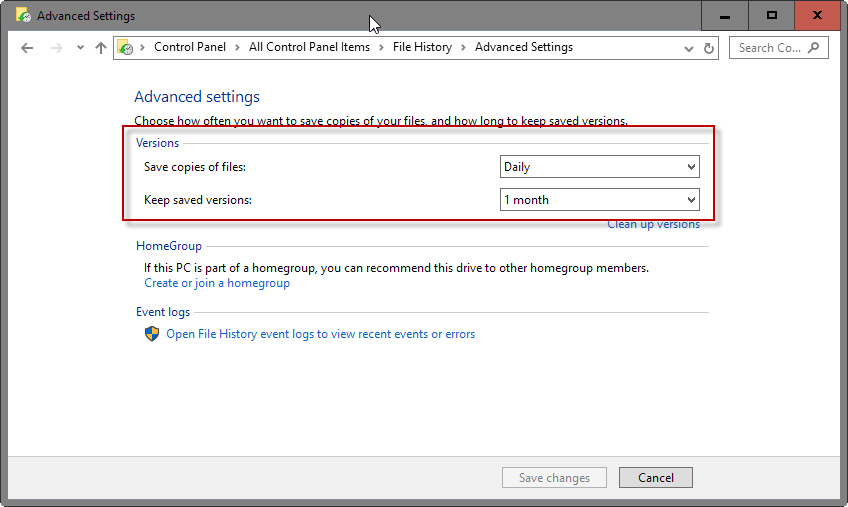Screen dimensions: 848x507
Task: Click the 'Keep saved versions:' label
Action: tap(198, 200)
